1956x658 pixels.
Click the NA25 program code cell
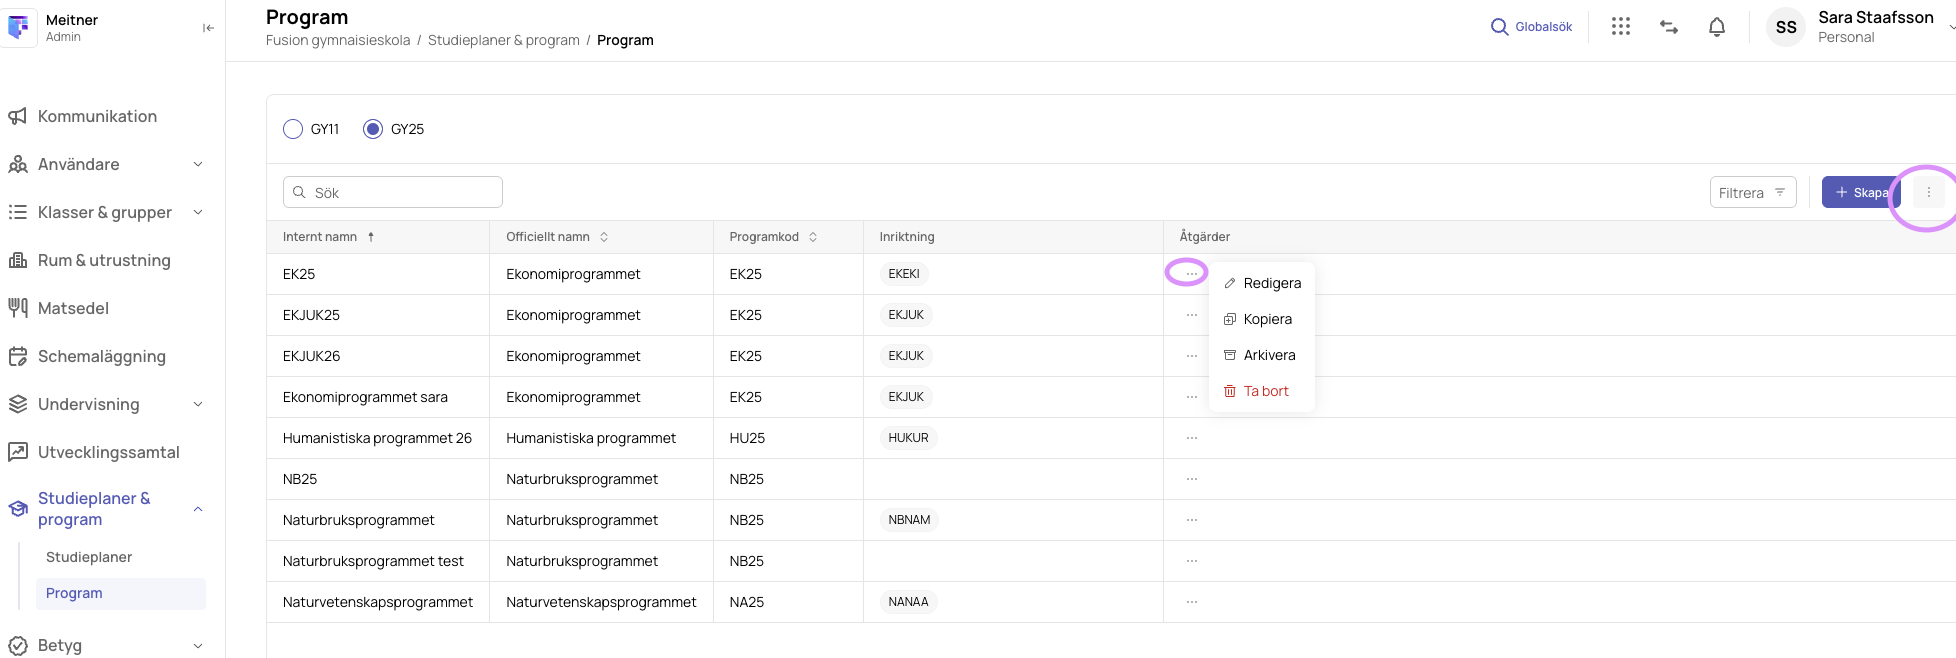tap(747, 602)
